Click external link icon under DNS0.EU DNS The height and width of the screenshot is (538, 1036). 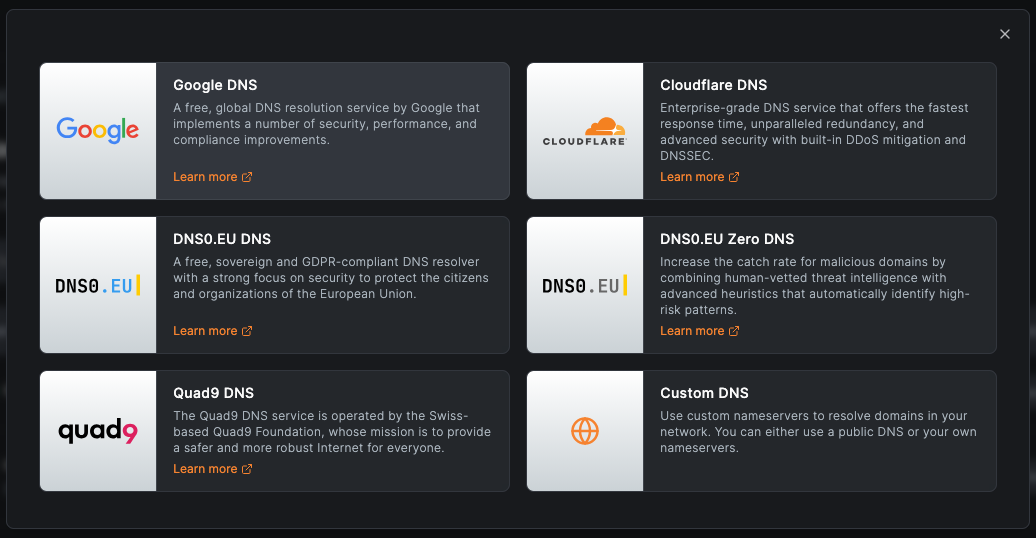(247, 331)
